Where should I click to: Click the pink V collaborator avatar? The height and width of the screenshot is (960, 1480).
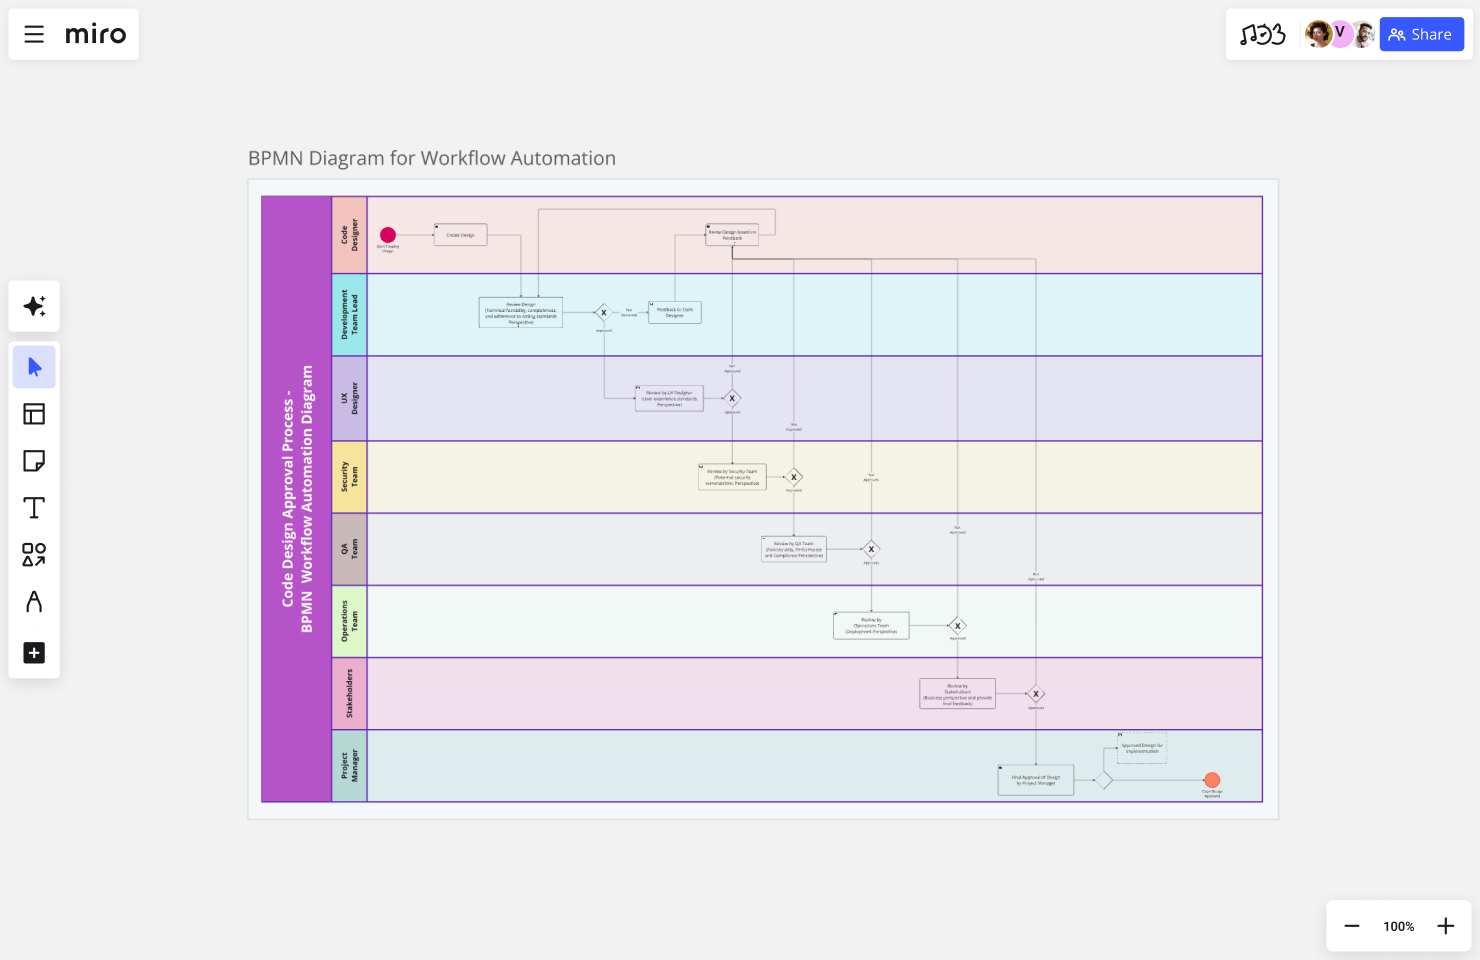coord(1340,33)
